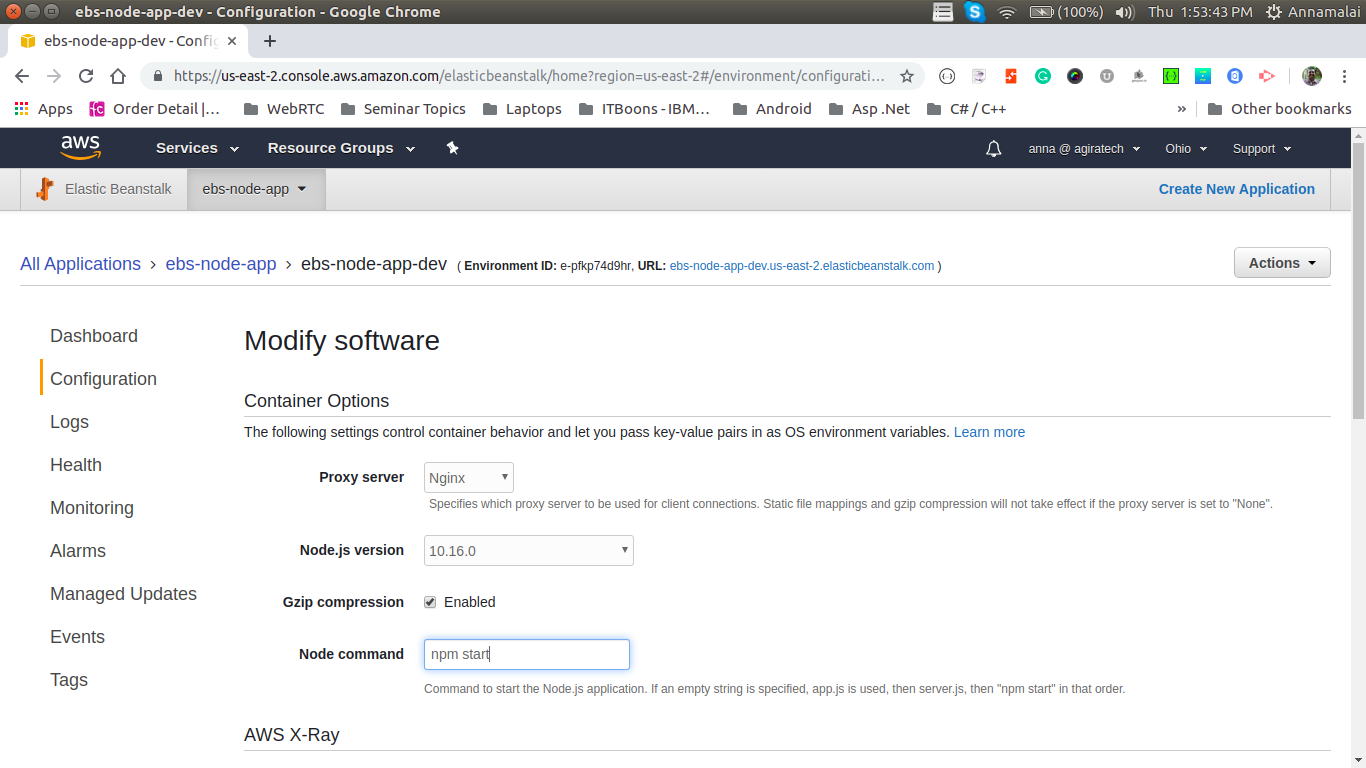
Task: Click the page vertical scrollbar
Action: click(x=1358, y=280)
